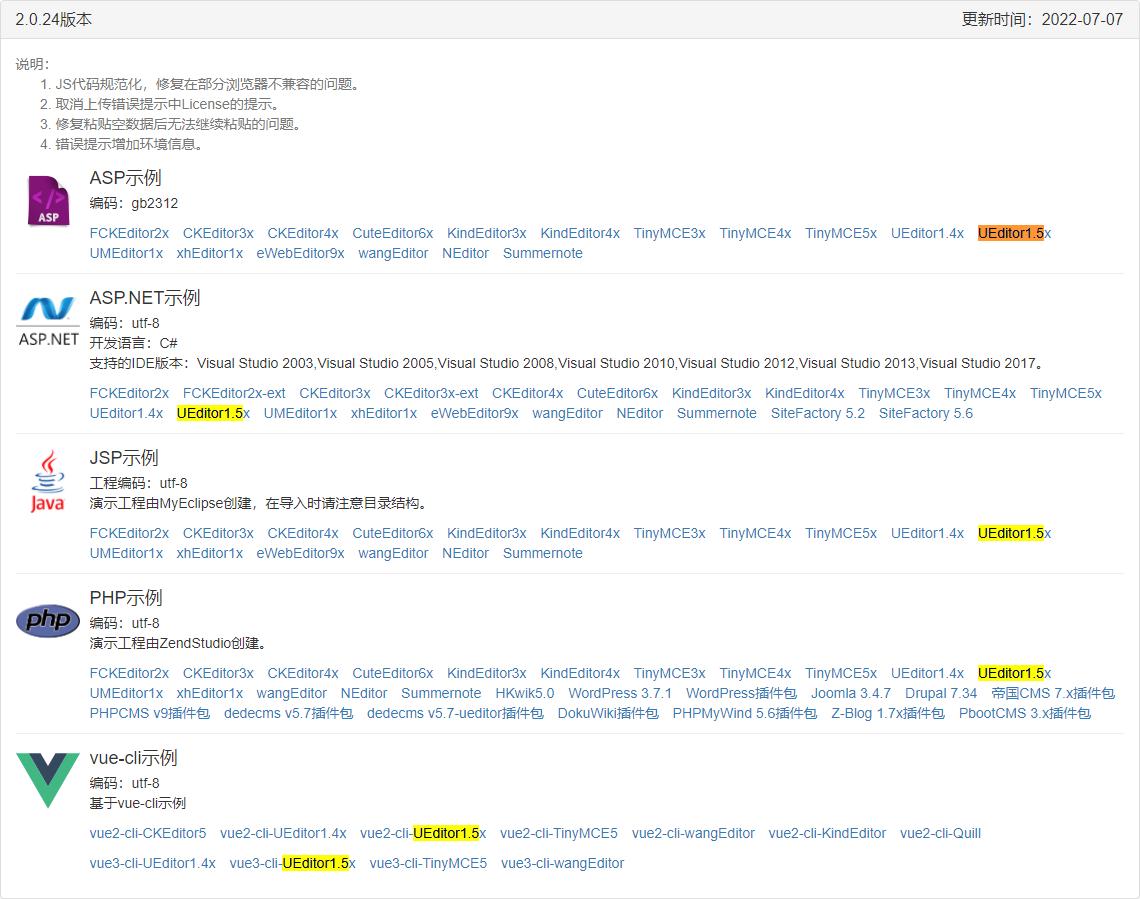The width and height of the screenshot is (1140, 899).
Task: Select CKEditor3x-ext in the ASP.NET section
Action: 431,393
